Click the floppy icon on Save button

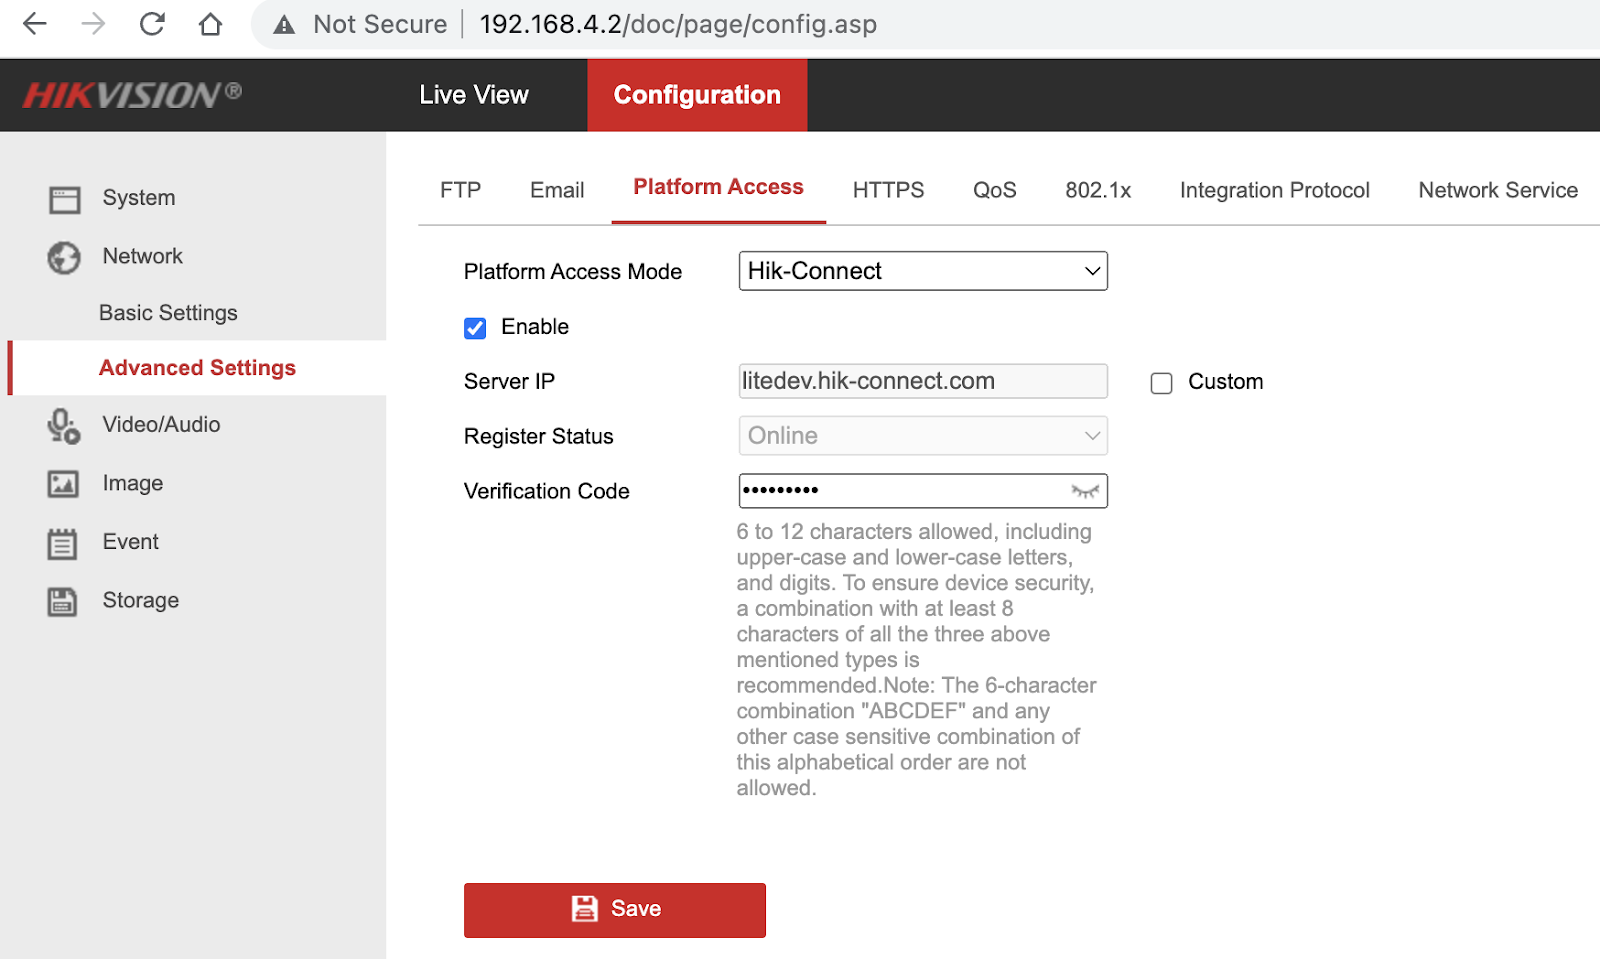pos(584,908)
